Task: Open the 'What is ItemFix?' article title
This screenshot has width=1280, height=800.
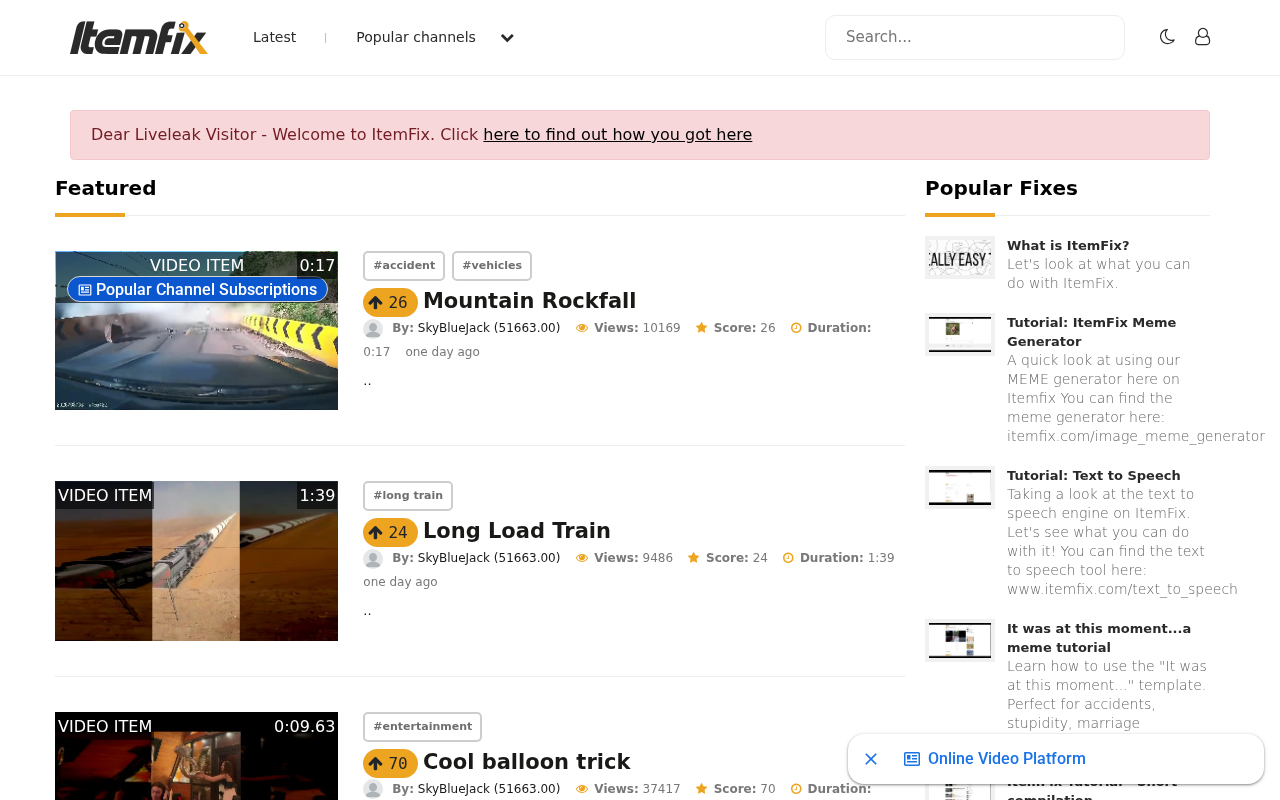Action: tap(1068, 246)
